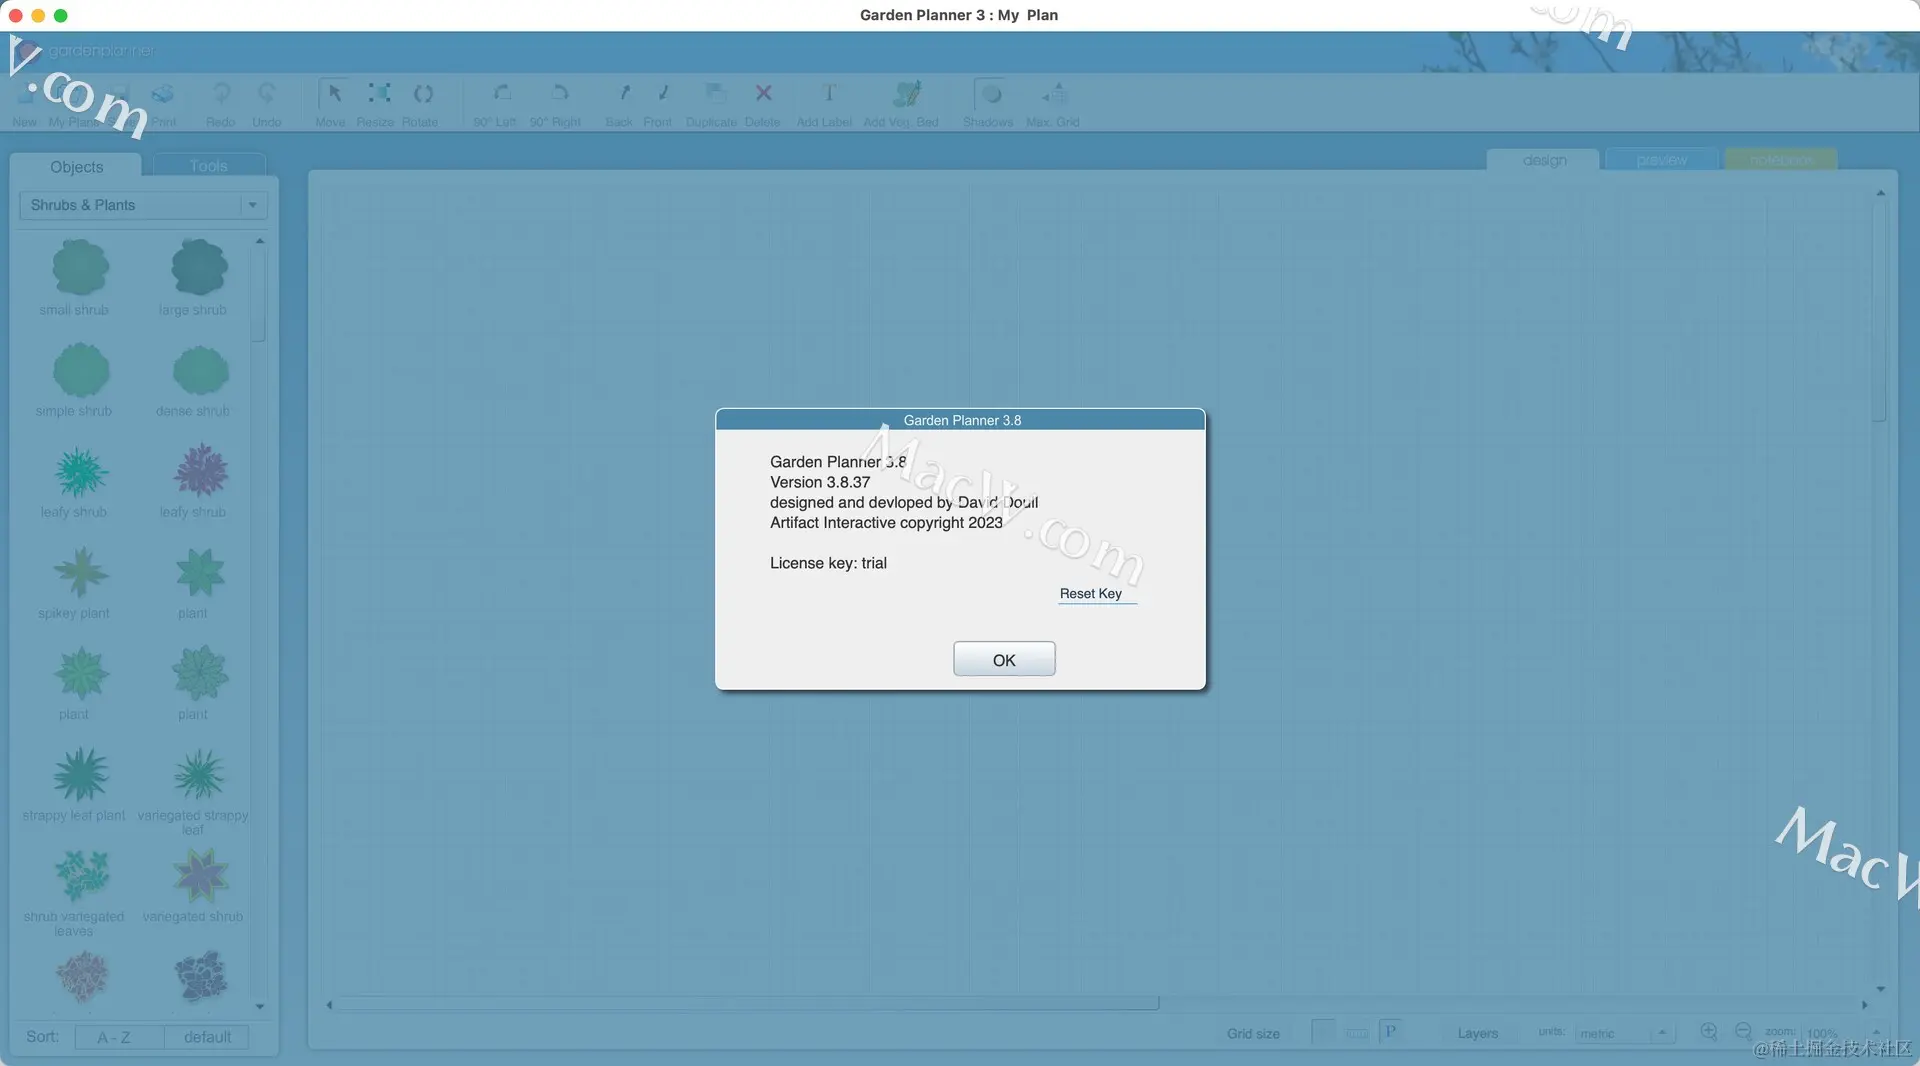Select the Resize tool
The image size is (1920, 1066).
click(x=377, y=103)
